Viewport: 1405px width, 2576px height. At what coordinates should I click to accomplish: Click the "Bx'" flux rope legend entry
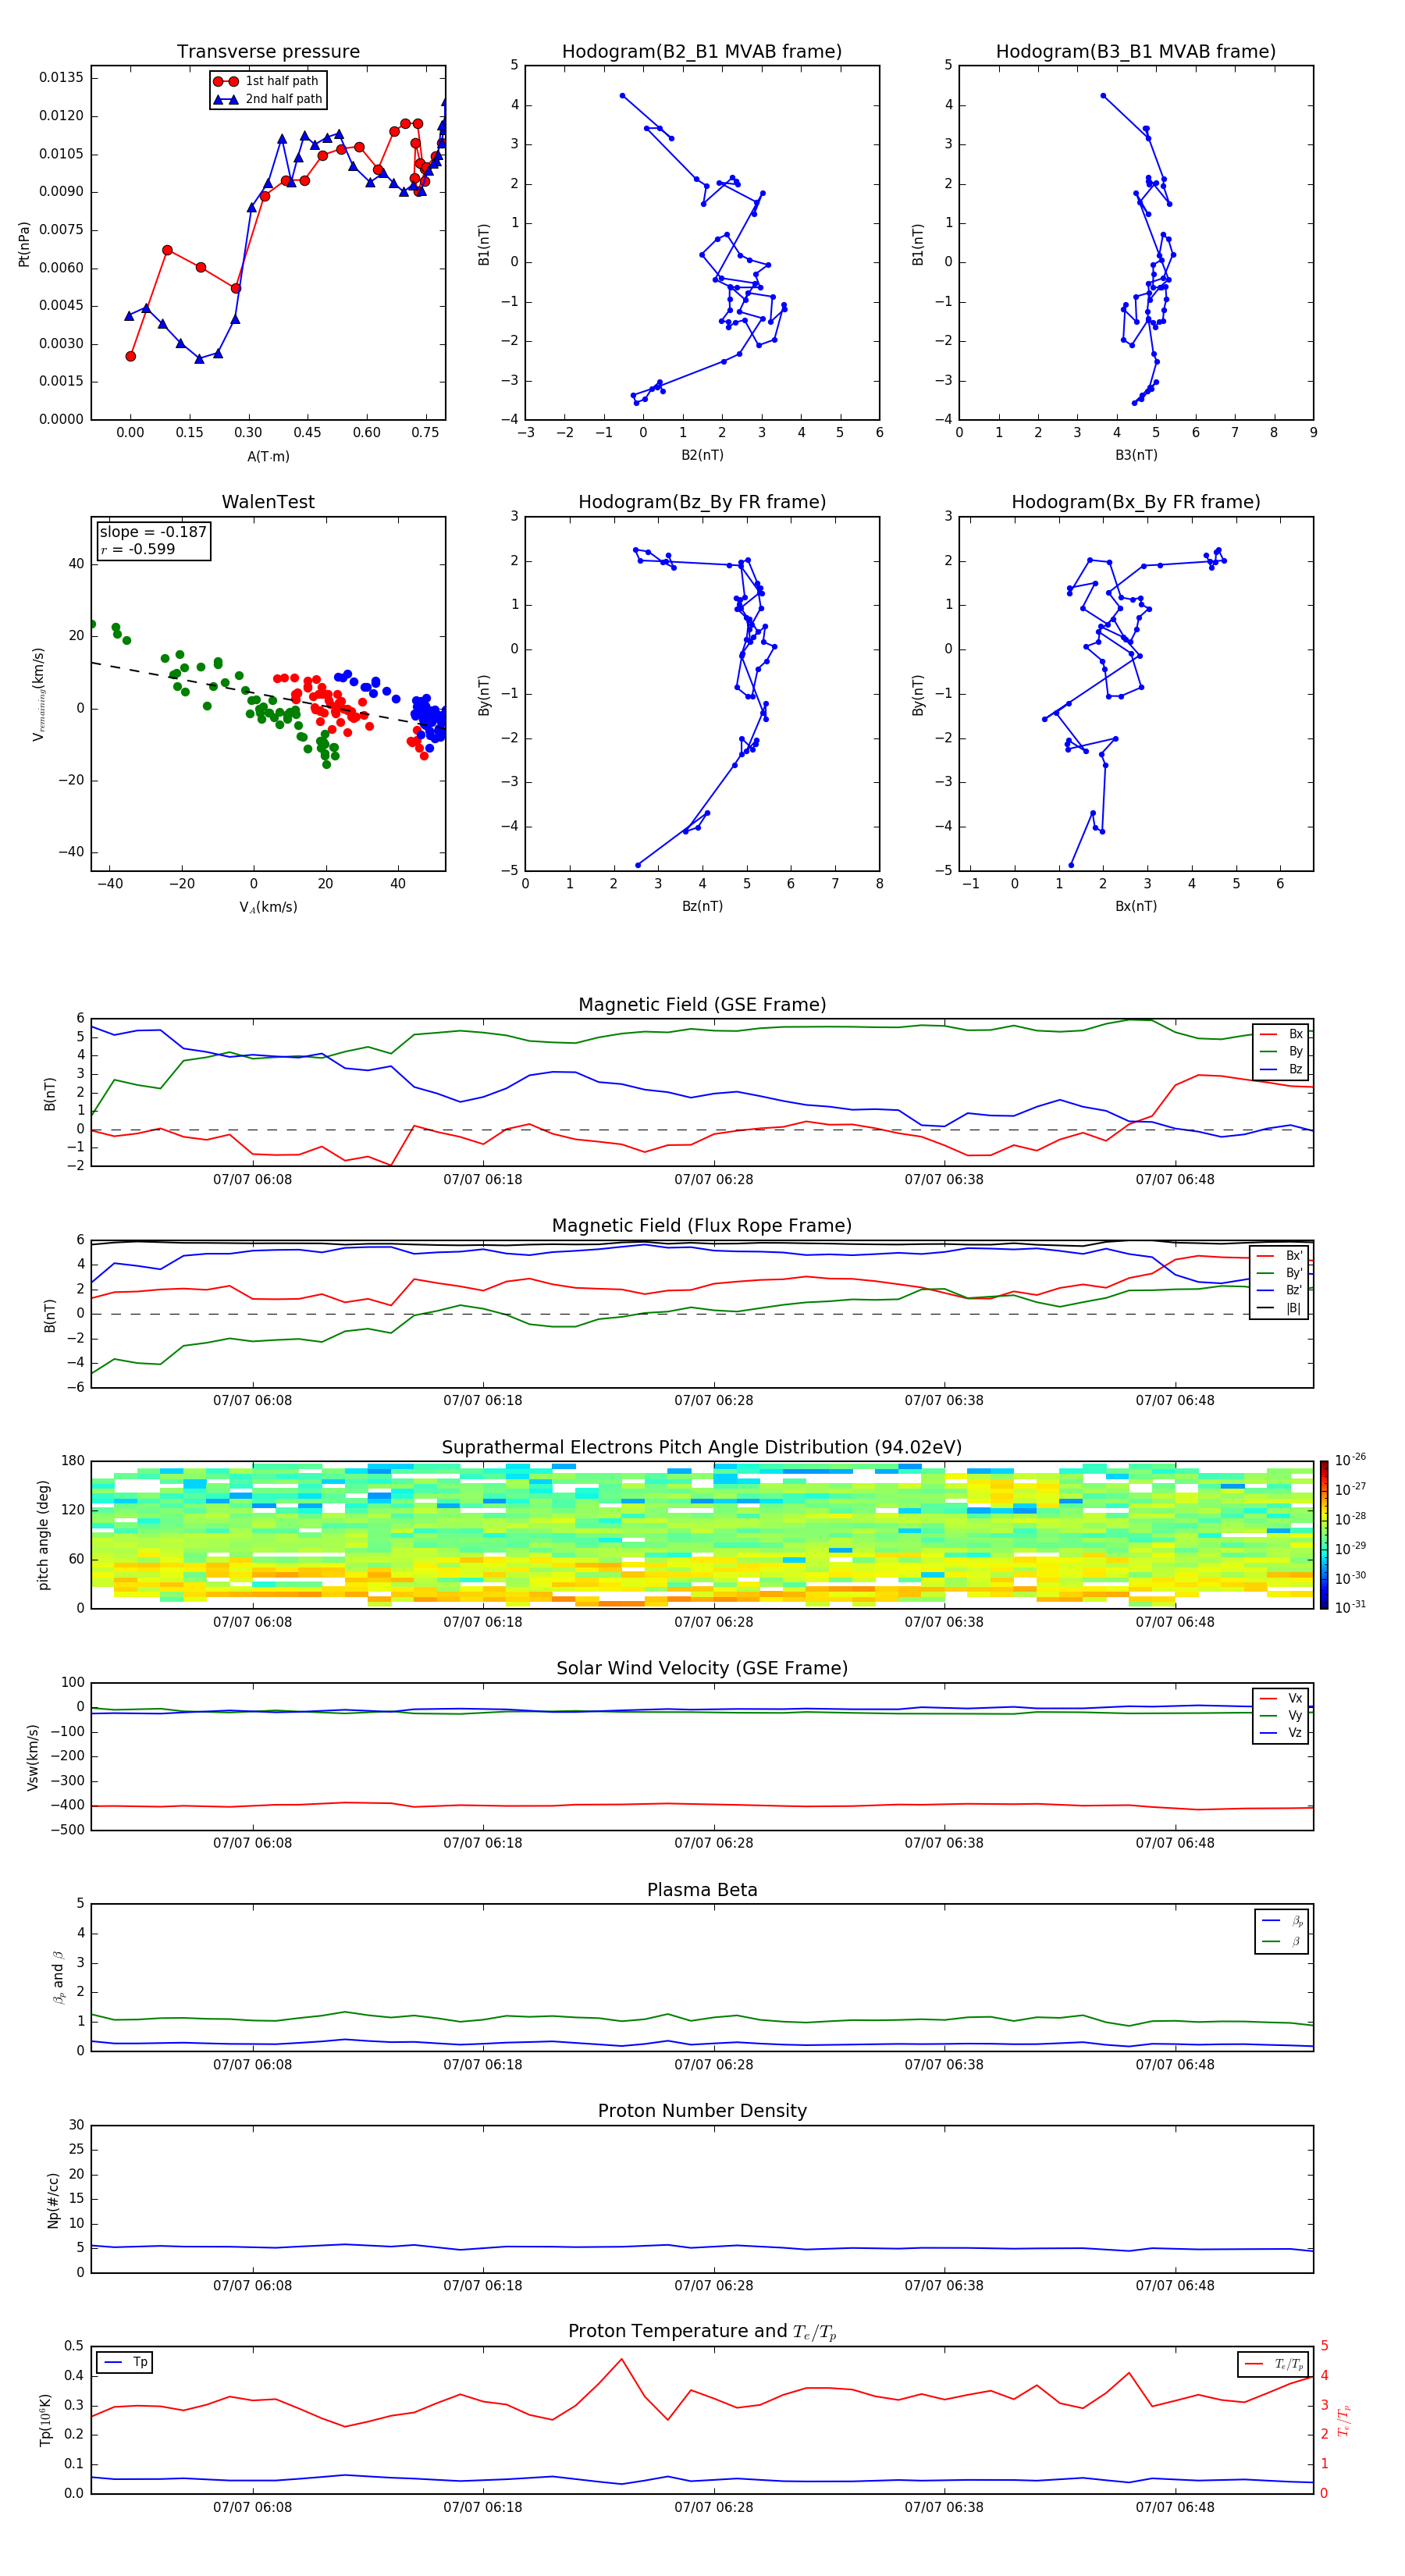tap(1280, 1256)
